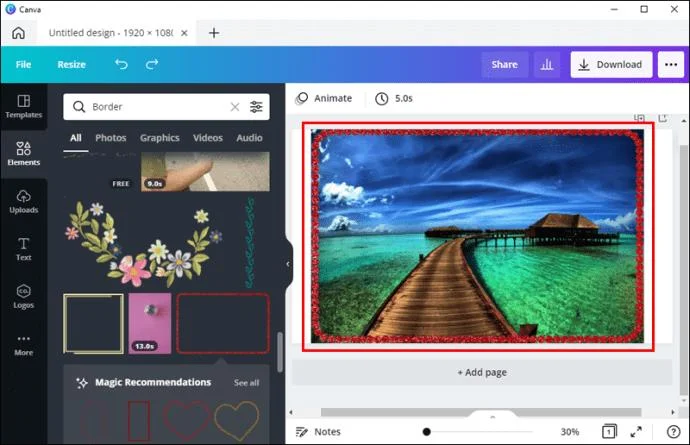Open search filter options icon

click(x=257, y=107)
